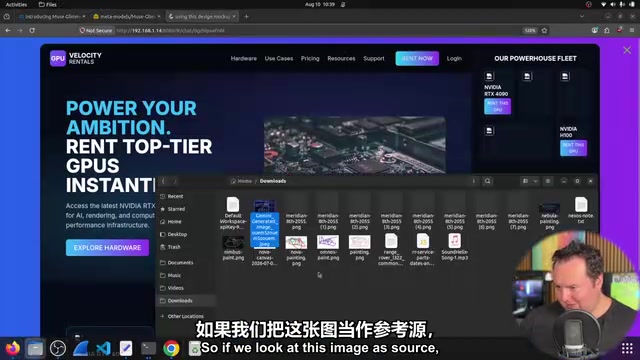Open a new browser tab
Viewport: 640px width, 360px height.
click(x=246, y=16)
